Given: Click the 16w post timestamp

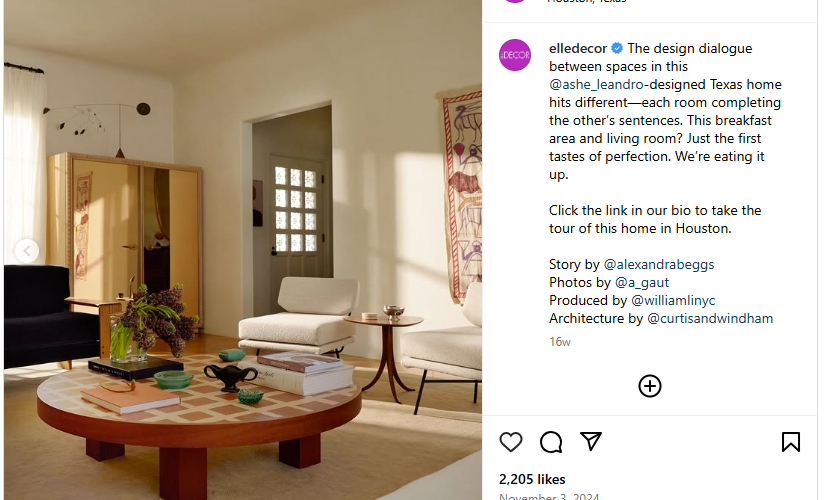Looking at the screenshot, I should [560, 342].
